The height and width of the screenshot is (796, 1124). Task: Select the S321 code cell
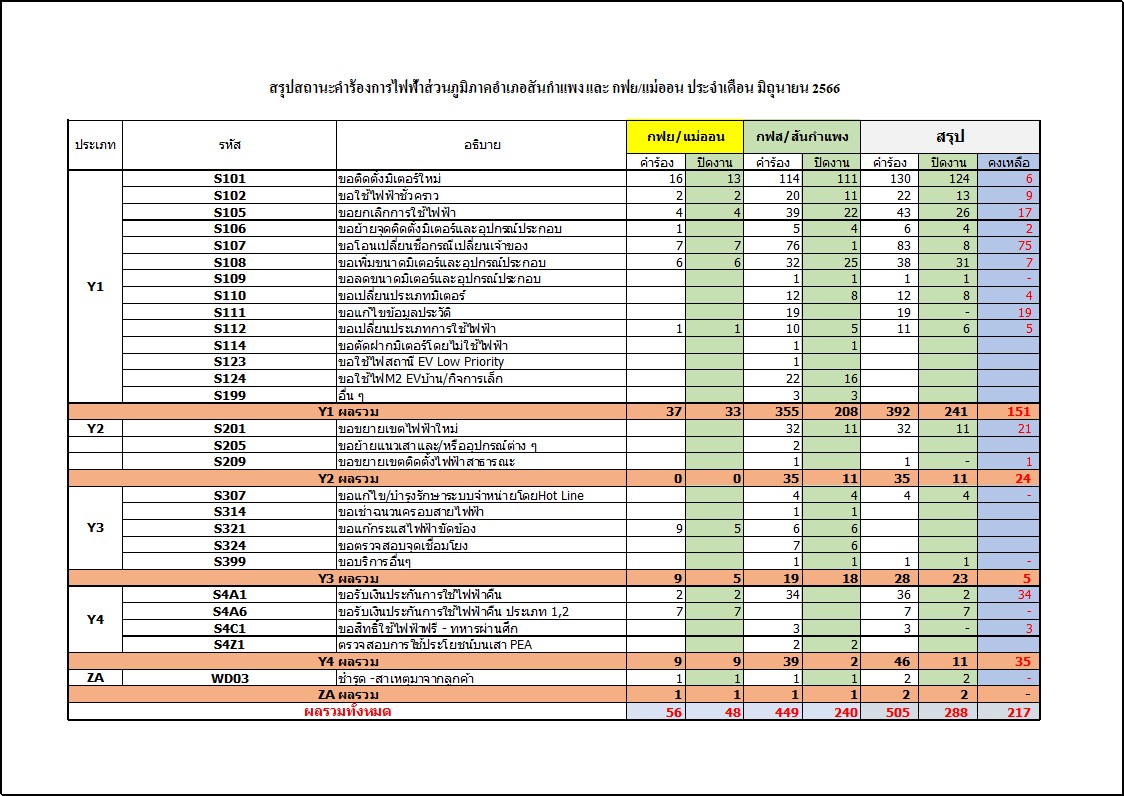coord(229,529)
